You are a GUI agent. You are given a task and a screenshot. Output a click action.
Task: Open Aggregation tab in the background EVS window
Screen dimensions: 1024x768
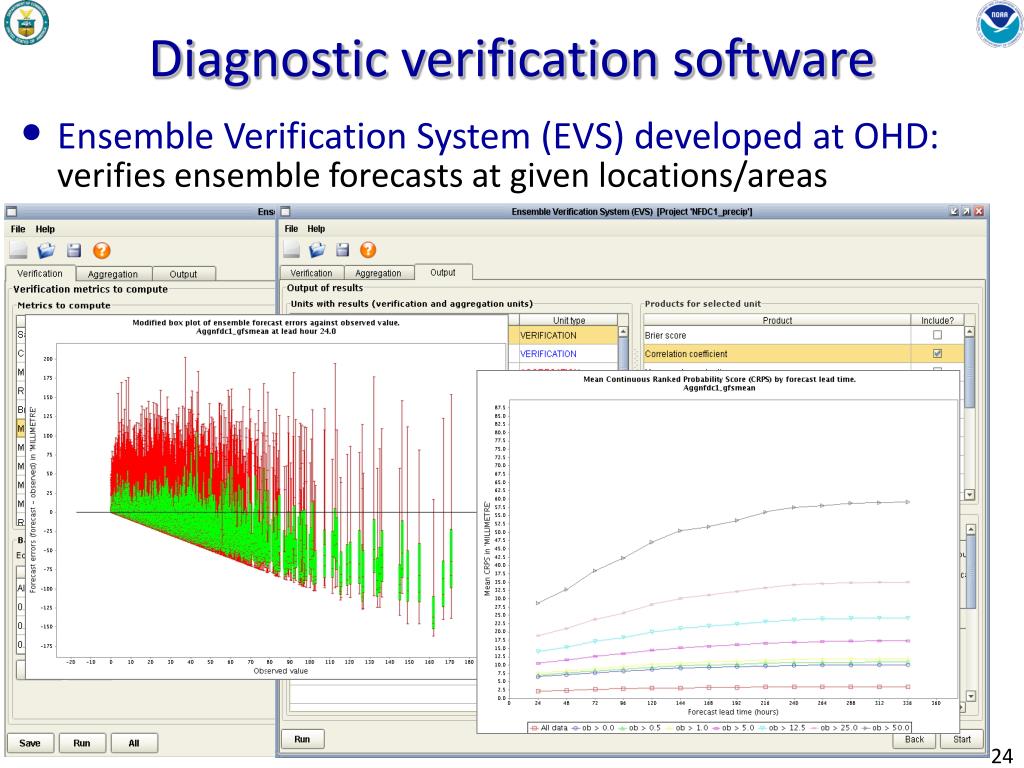(113, 274)
